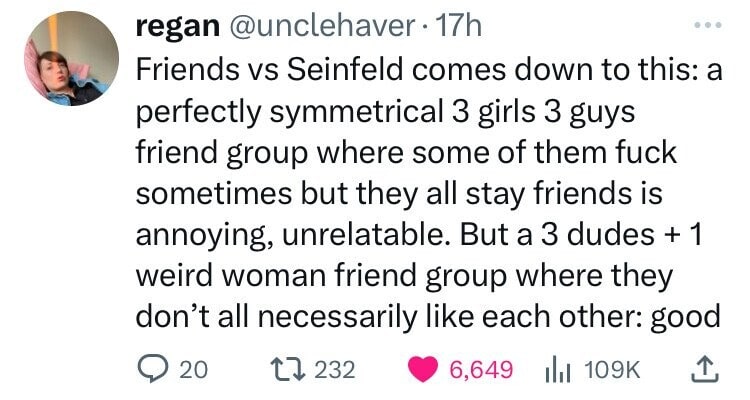
Task: Click the 'annoying, unrelatable' text line
Action: tap(419, 235)
